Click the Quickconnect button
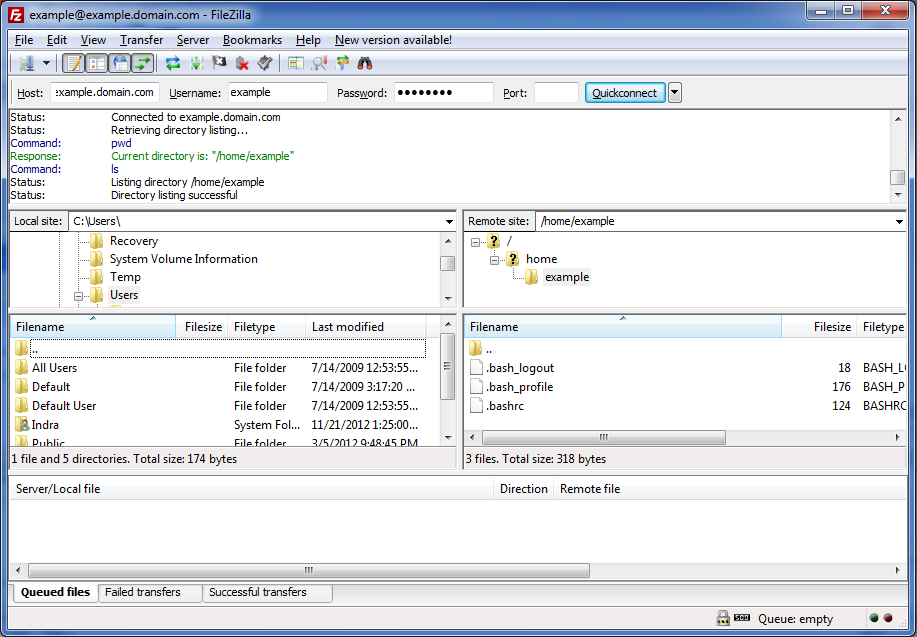 tap(624, 93)
